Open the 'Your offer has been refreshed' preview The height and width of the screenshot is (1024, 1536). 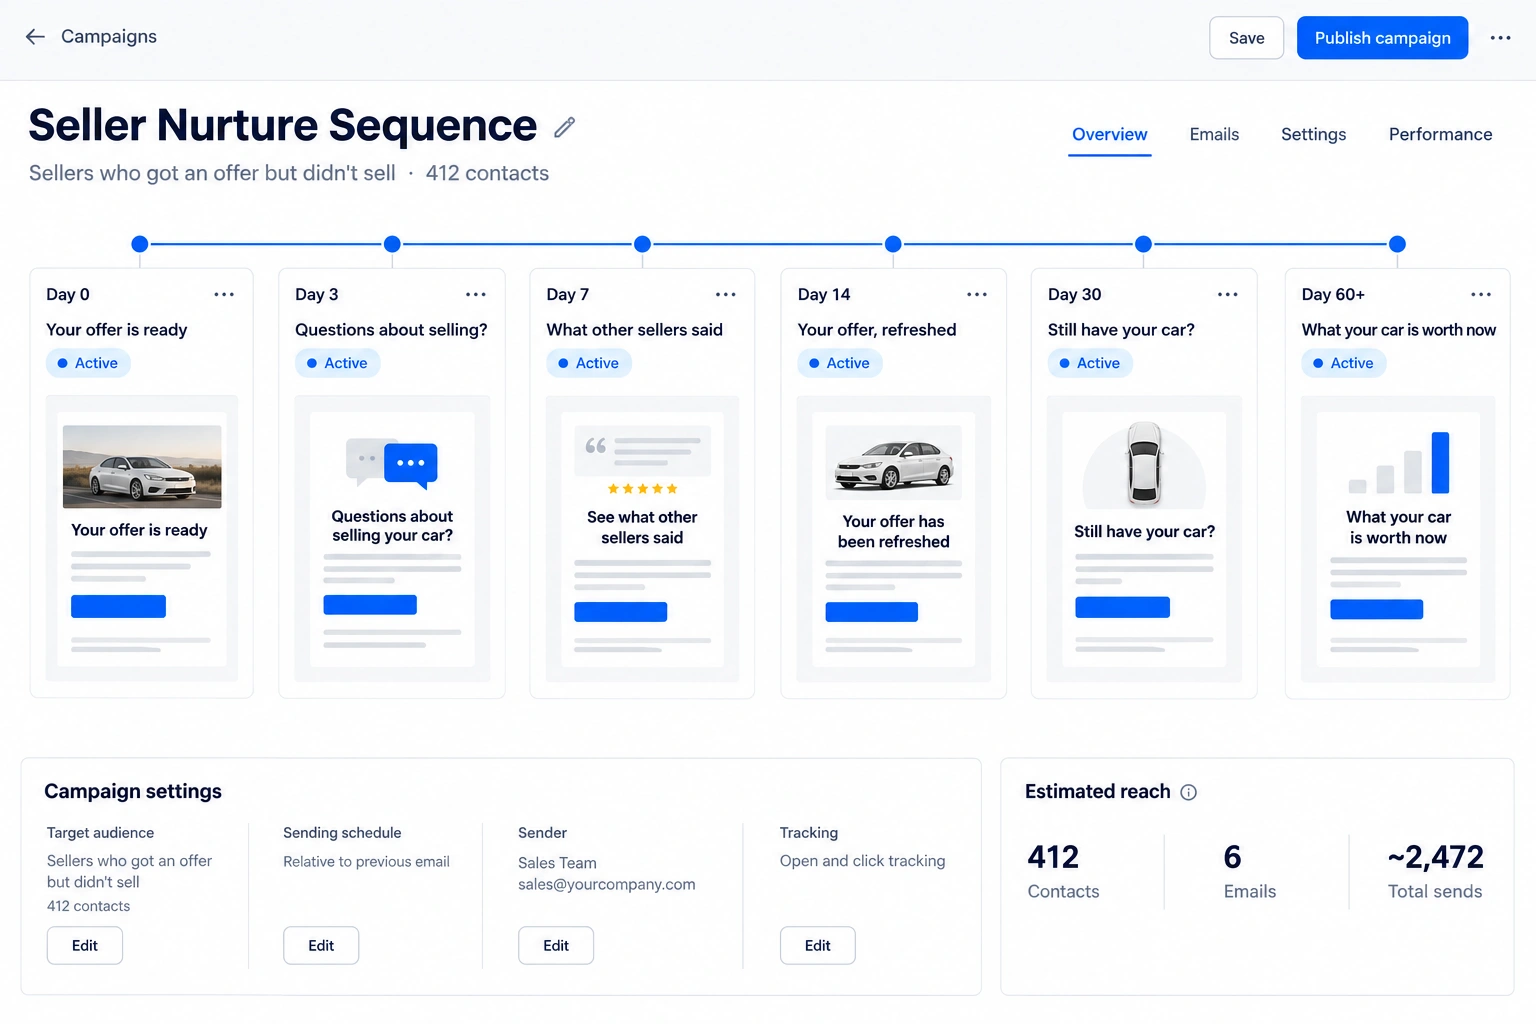893,538
